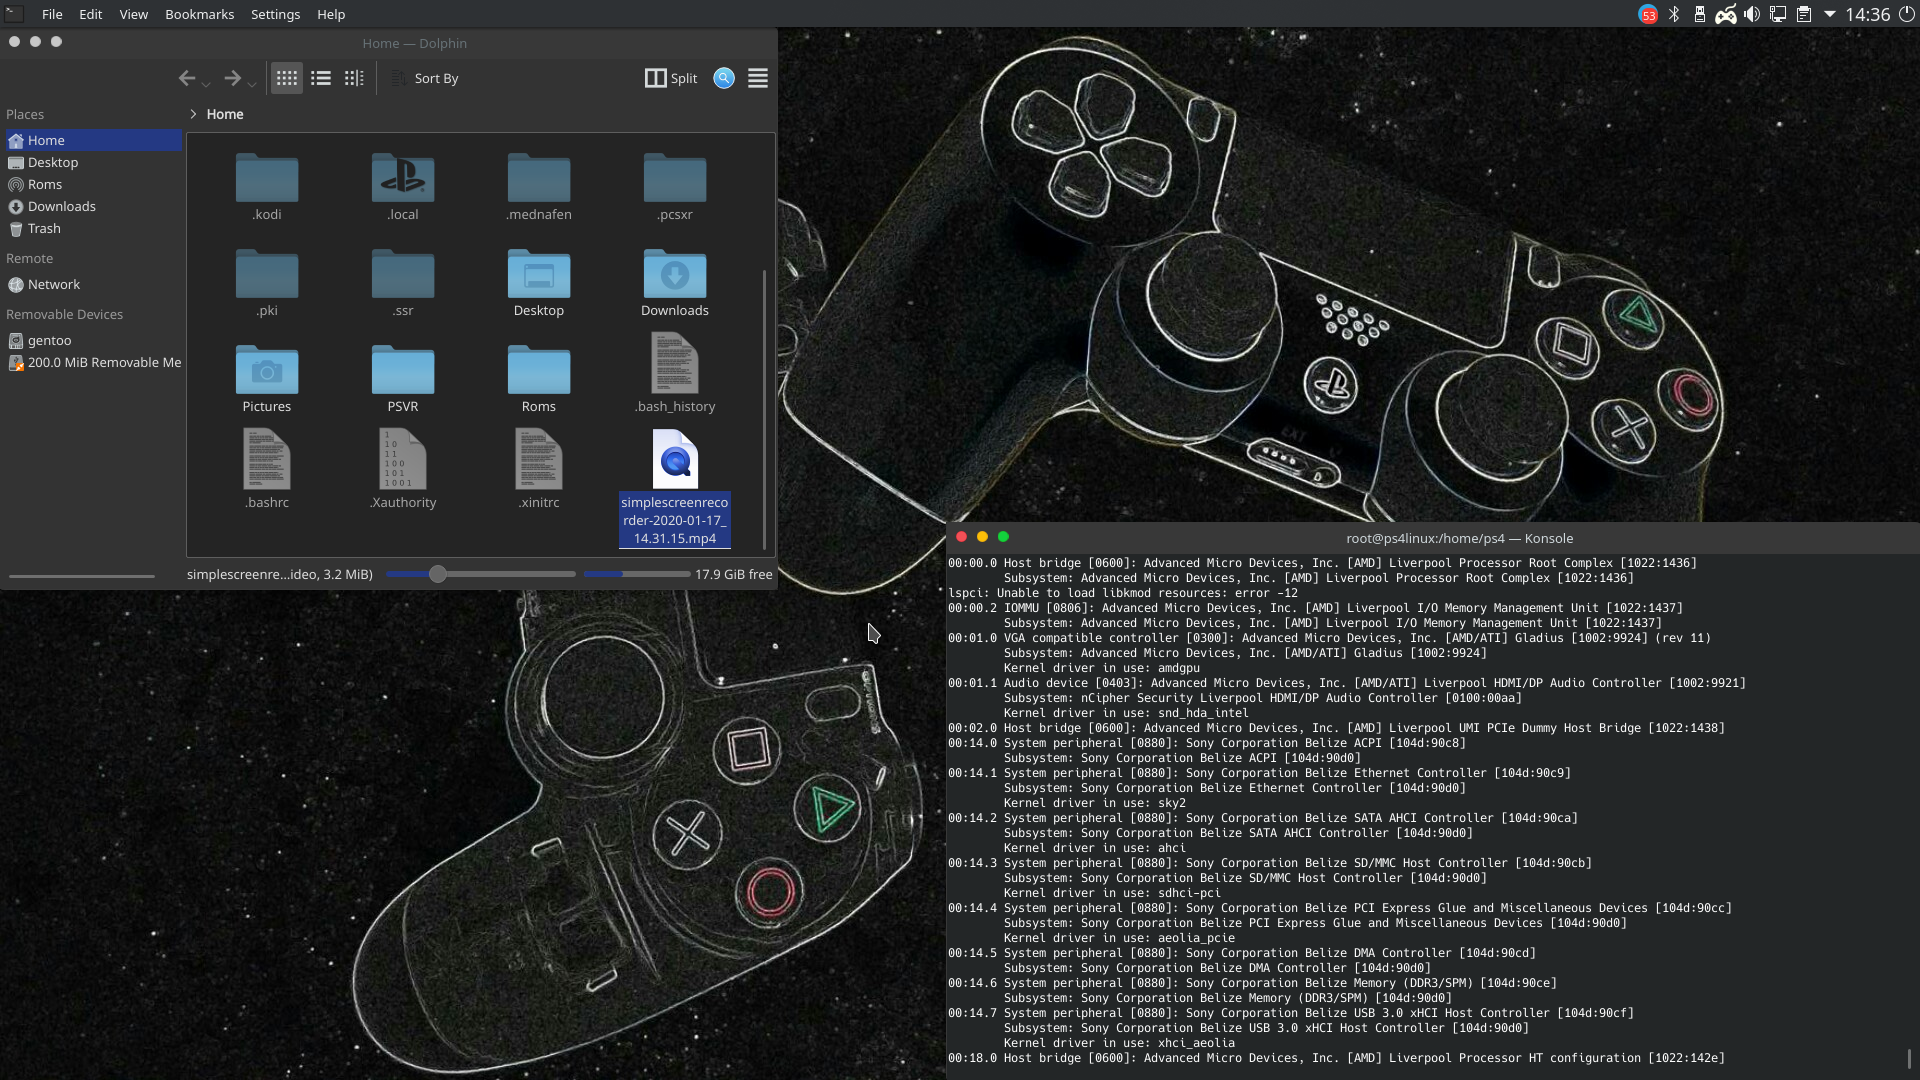
Task: Open the File menu
Action: coord(52,14)
